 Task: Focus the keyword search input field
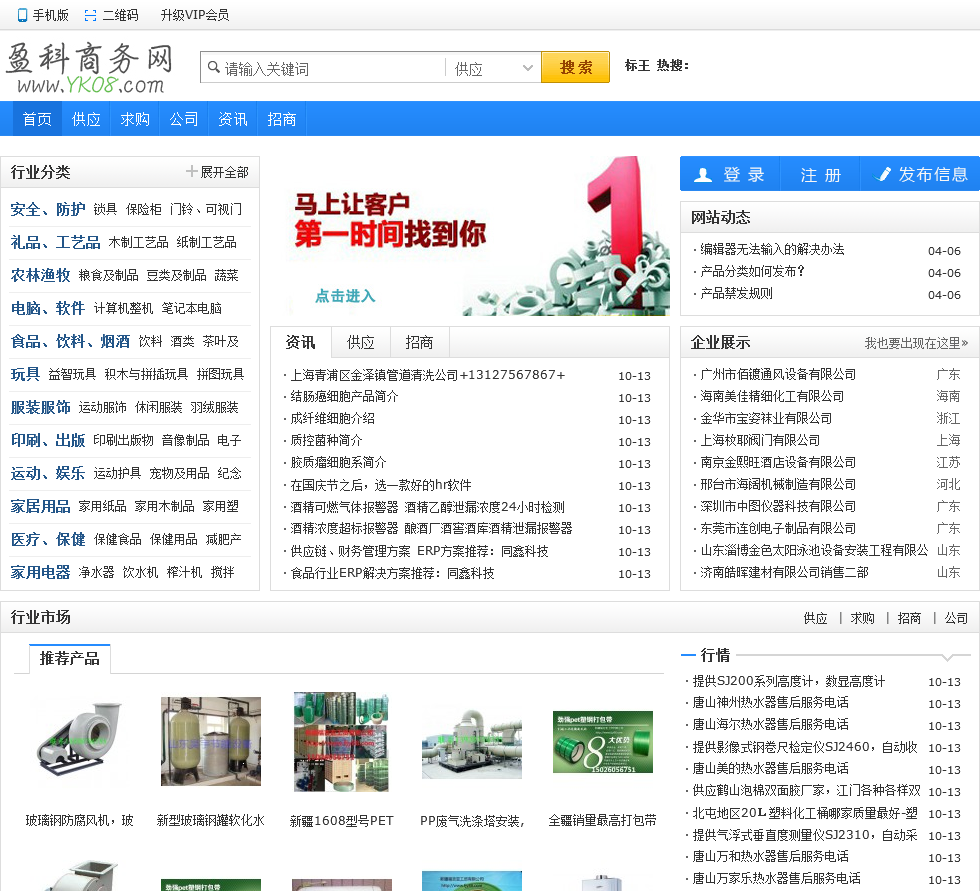[x=330, y=68]
